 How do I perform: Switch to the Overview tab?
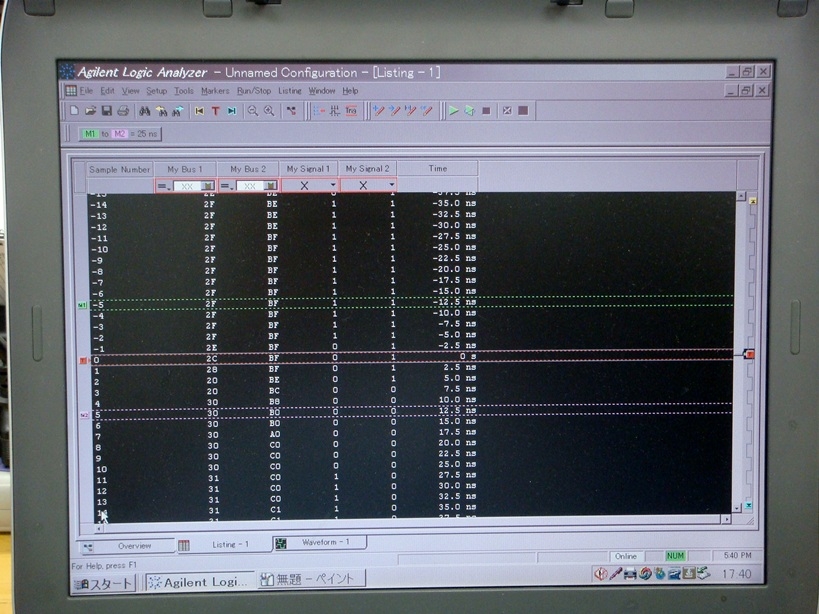click(x=128, y=546)
